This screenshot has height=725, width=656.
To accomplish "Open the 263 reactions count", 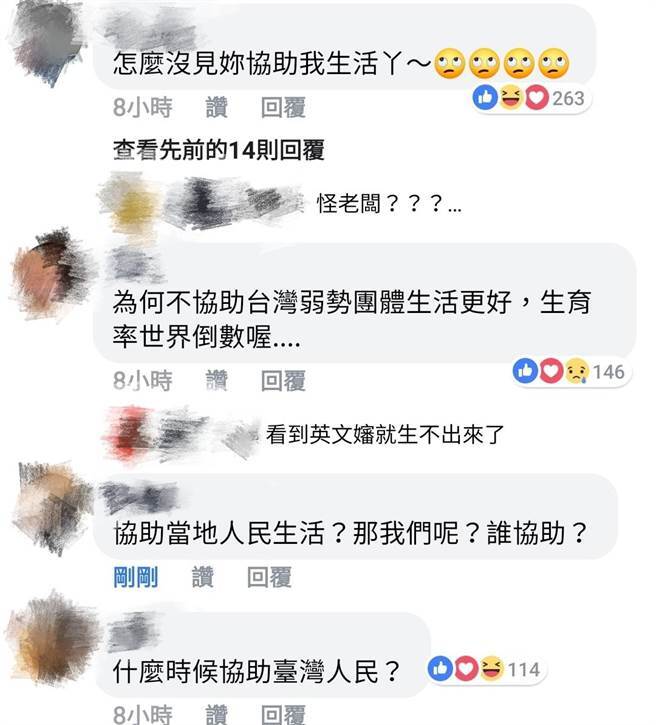I will click(x=568, y=98).
